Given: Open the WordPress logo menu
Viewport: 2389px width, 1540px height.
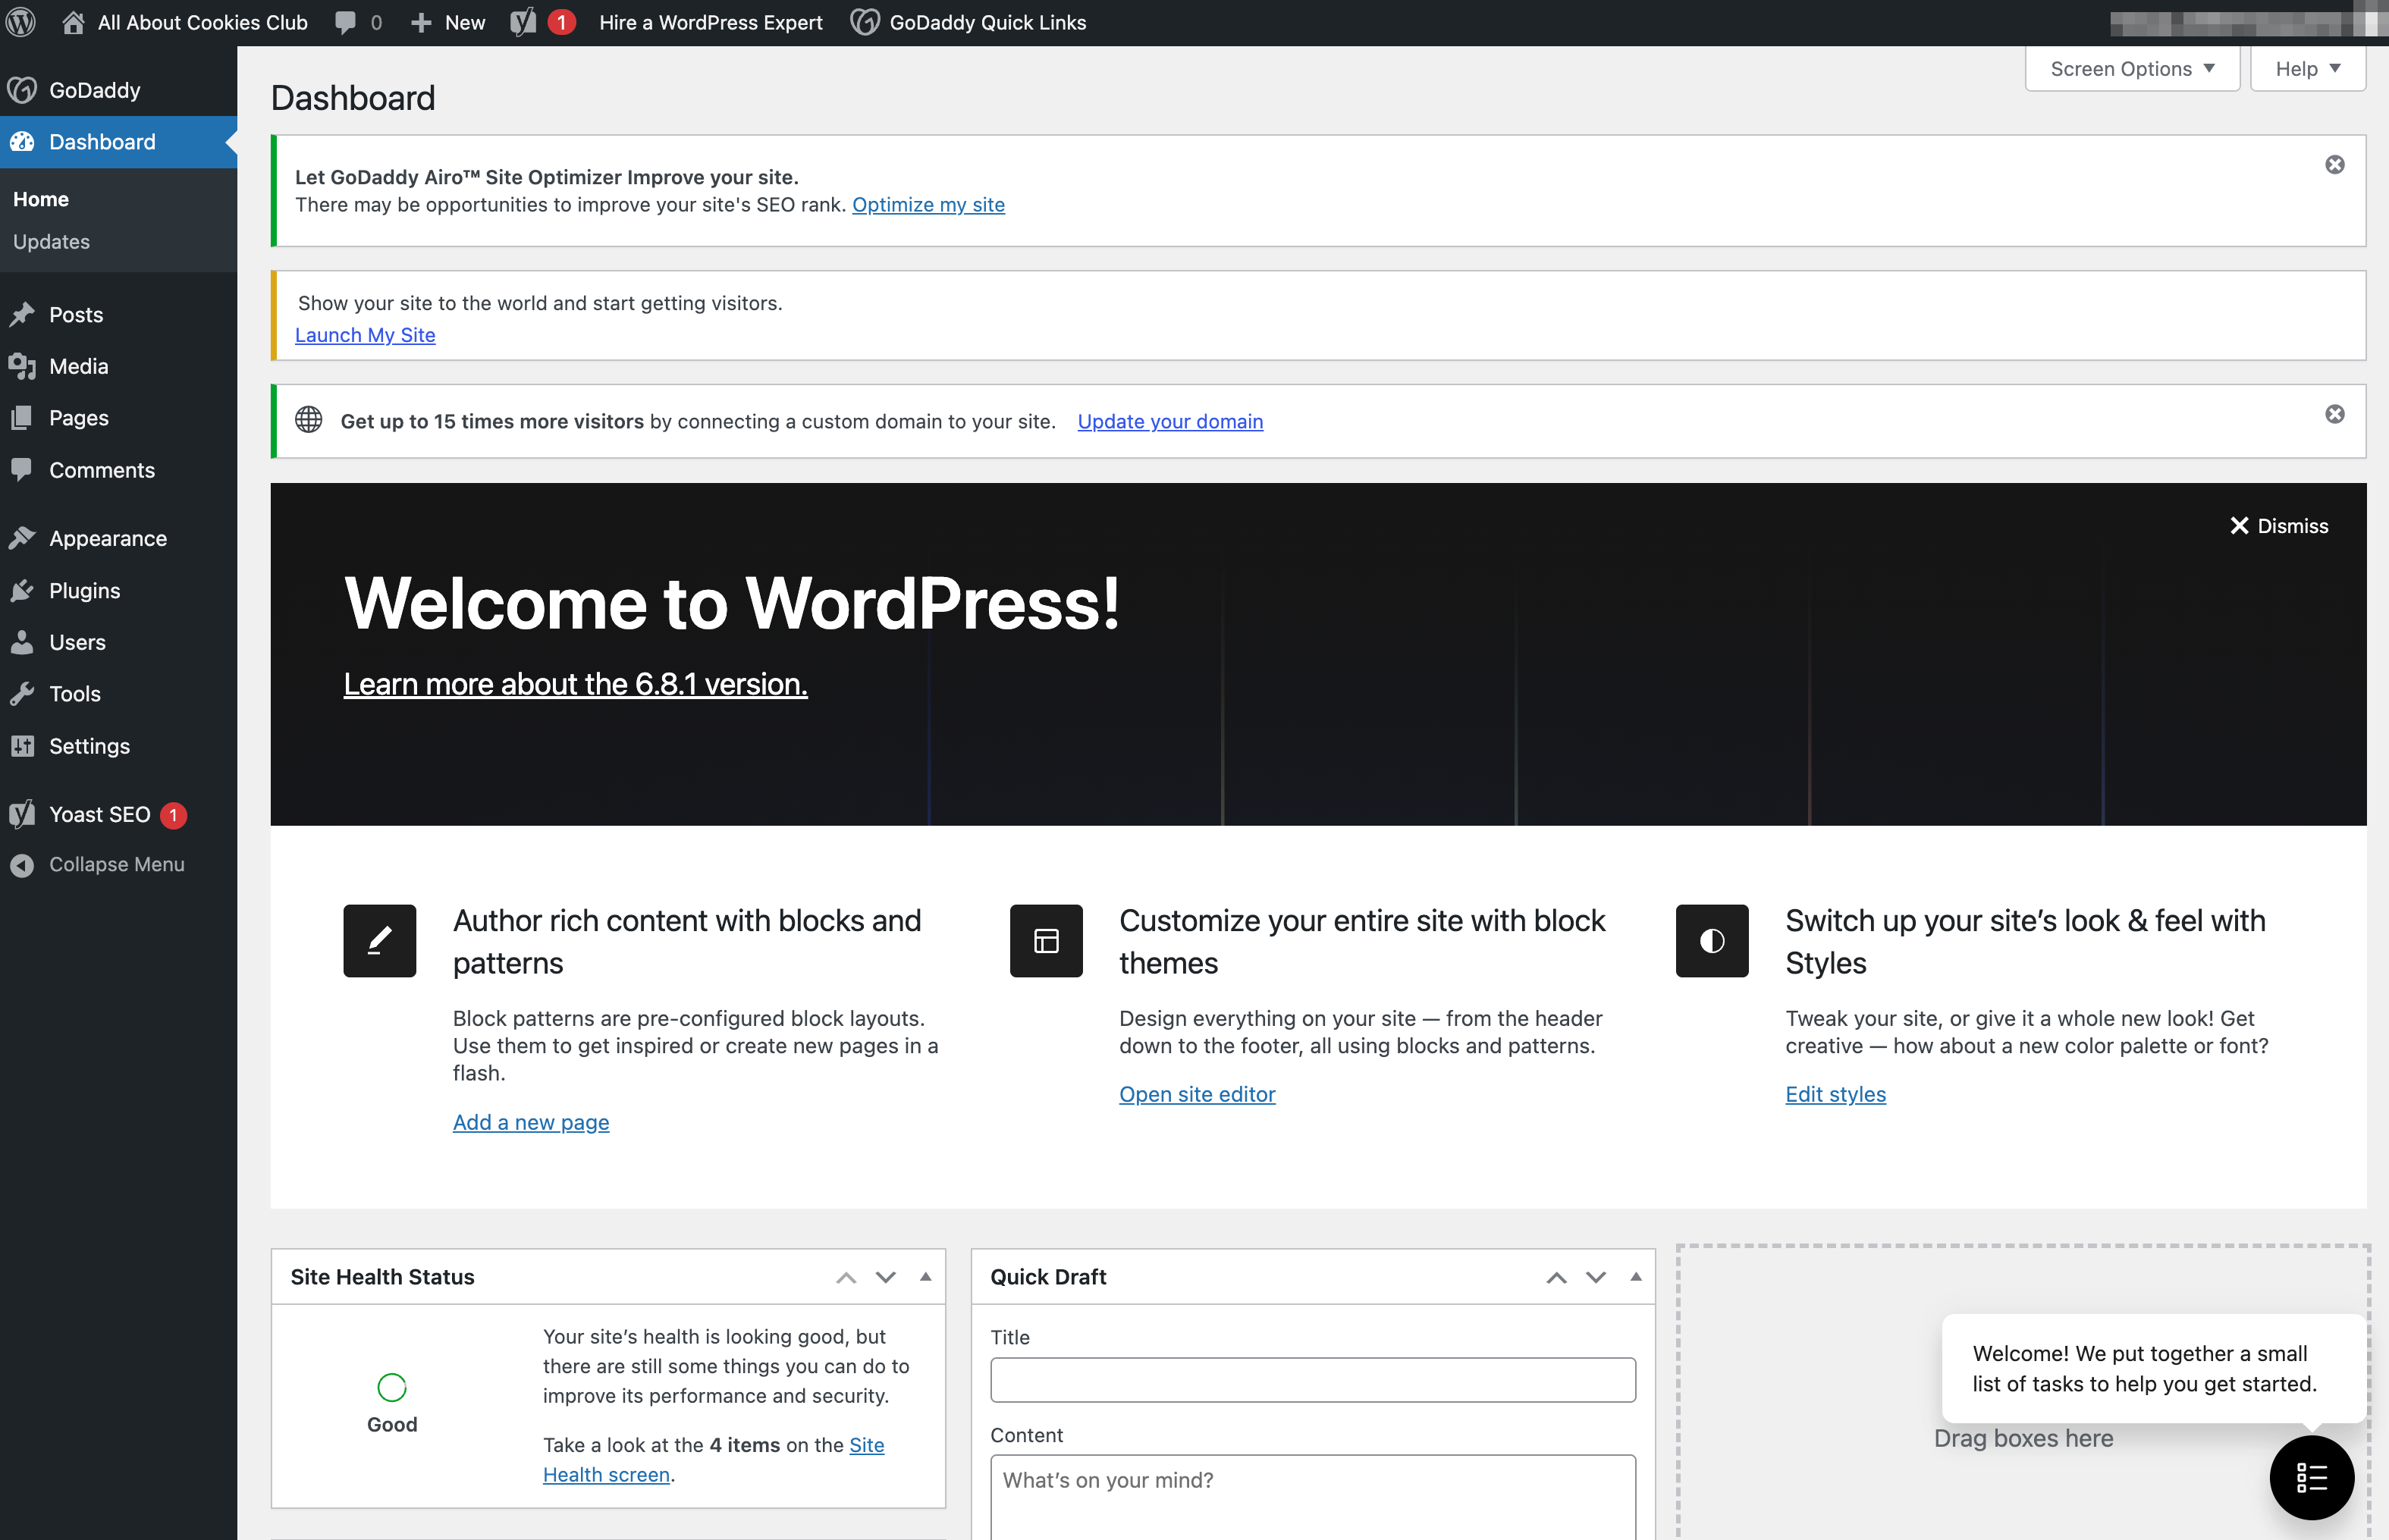Looking at the screenshot, I should [x=21, y=22].
